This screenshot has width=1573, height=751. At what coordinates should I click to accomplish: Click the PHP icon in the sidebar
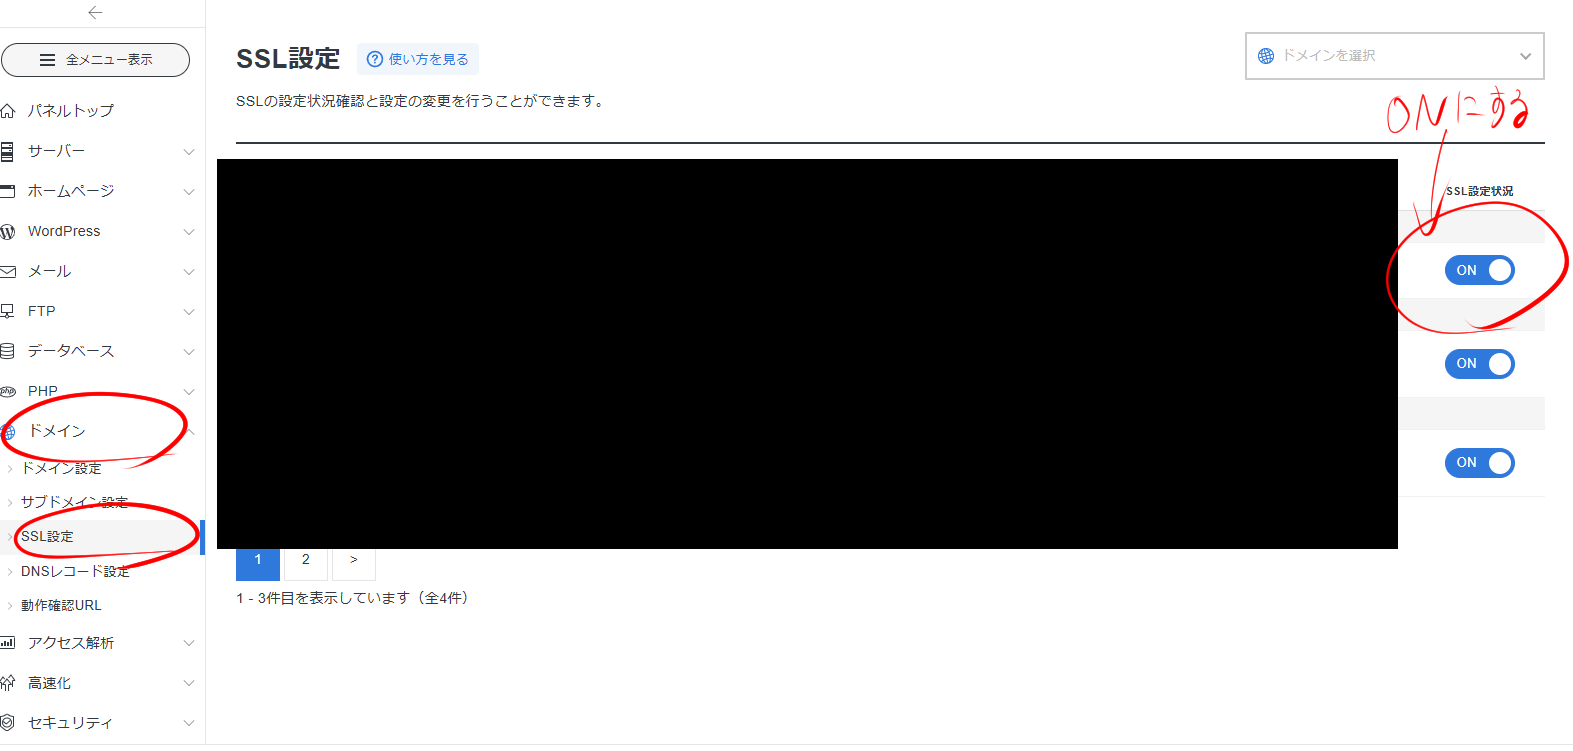(7, 391)
